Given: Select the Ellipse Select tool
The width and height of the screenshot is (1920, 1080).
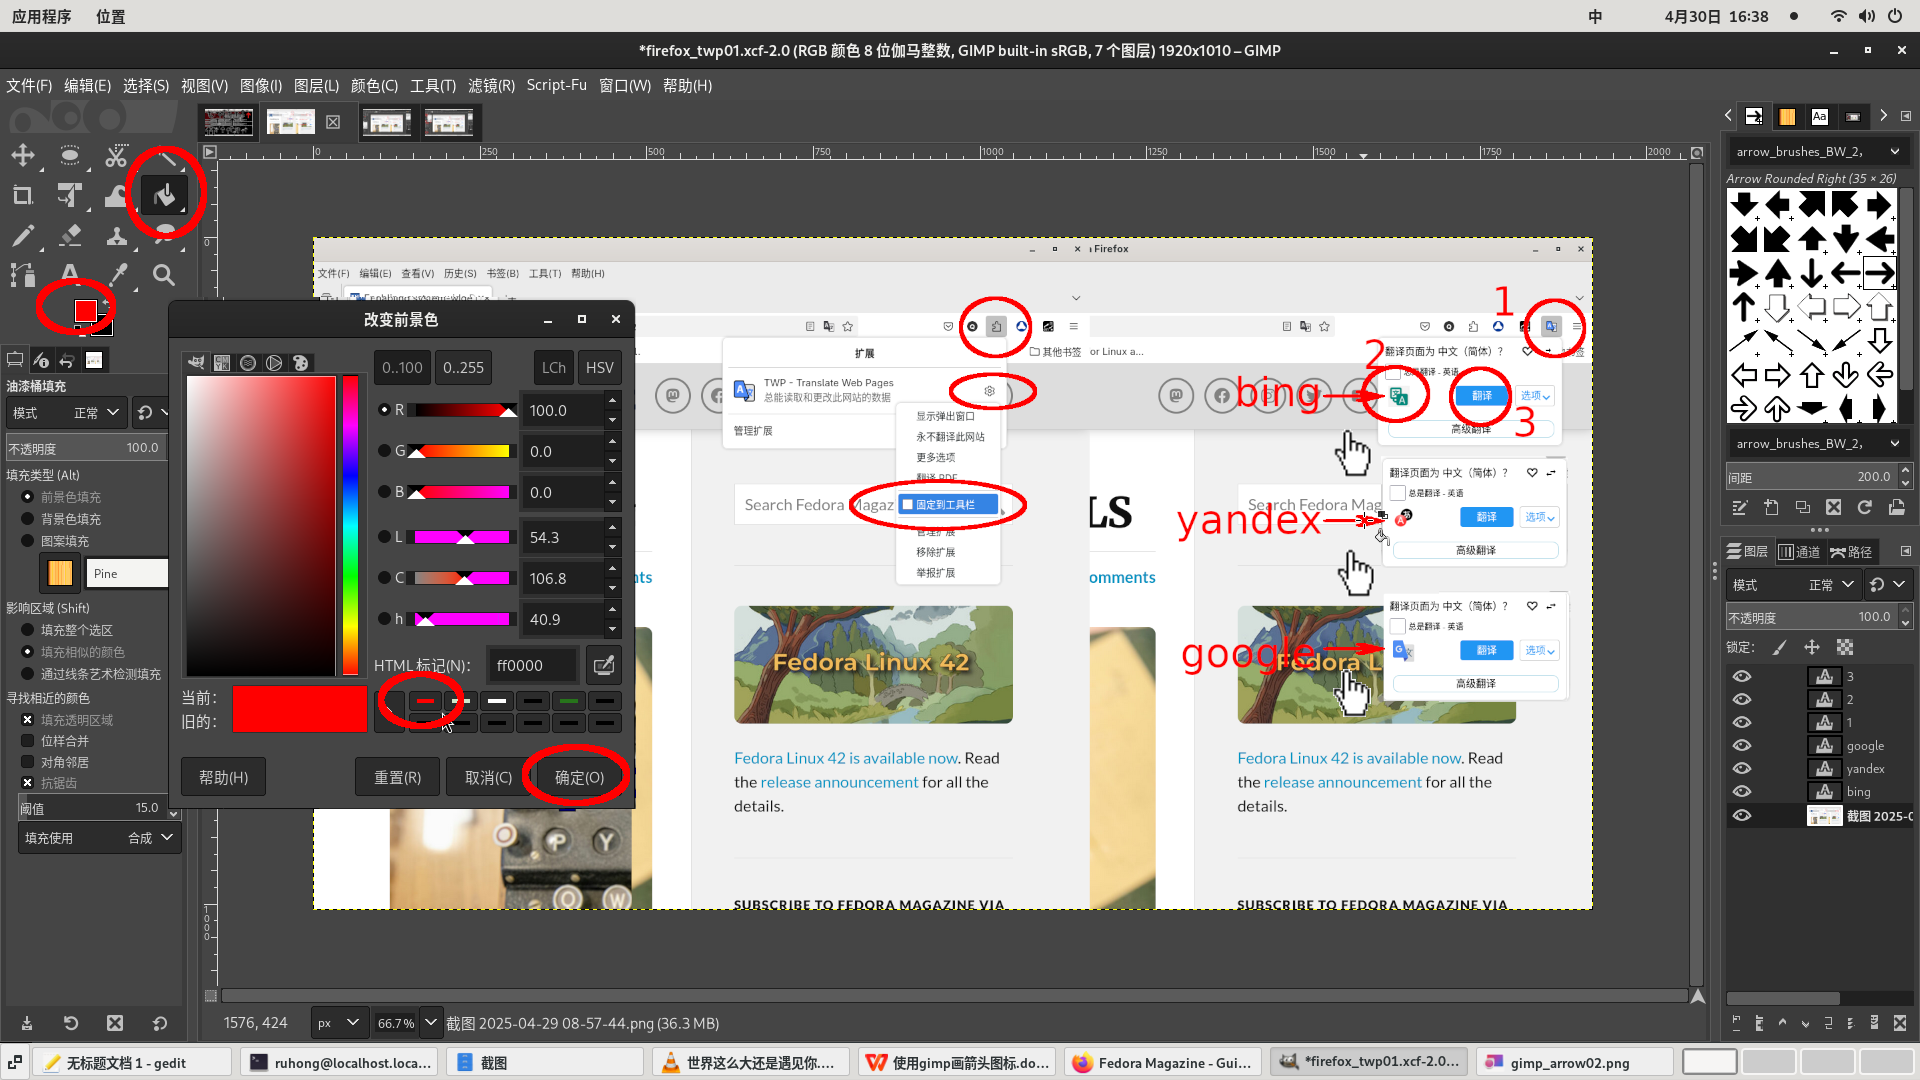Looking at the screenshot, I should point(69,155).
